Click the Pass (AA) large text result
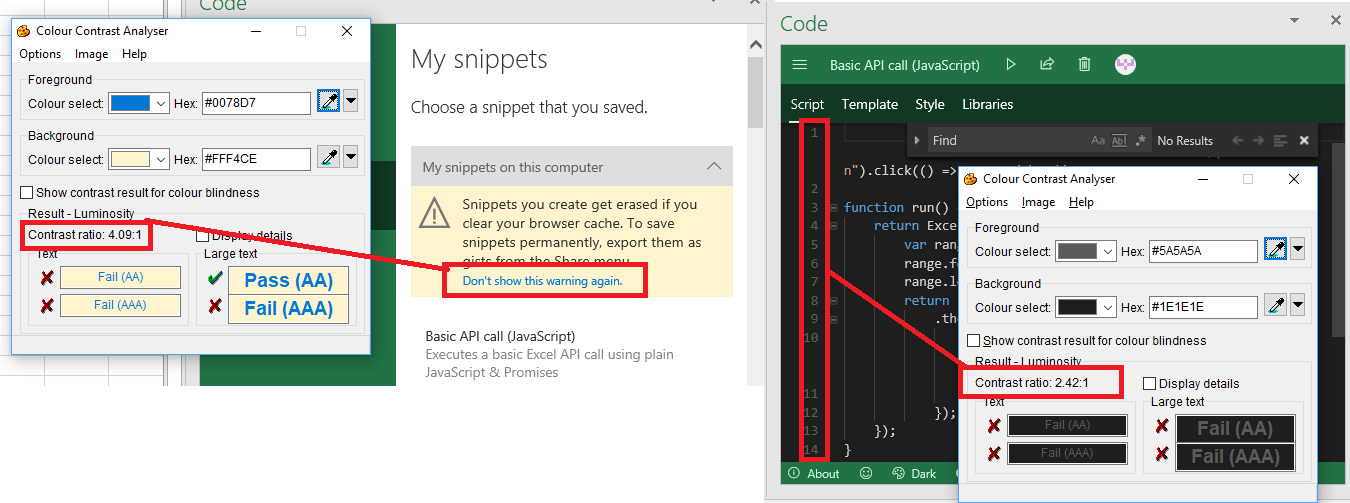The image size is (1350, 503). 288,280
